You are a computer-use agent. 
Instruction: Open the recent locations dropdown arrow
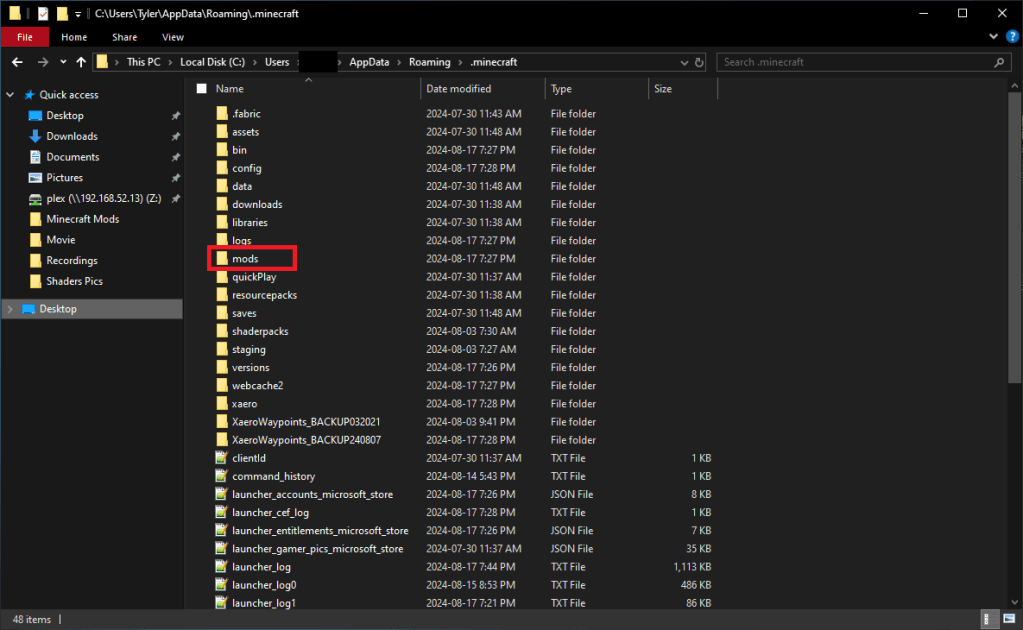pos(63,62)
